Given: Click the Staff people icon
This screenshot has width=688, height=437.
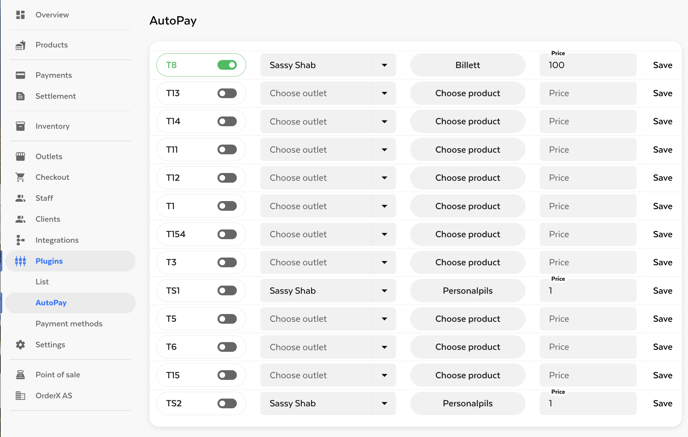Looking at the screenshot, I should pos(20,198).
